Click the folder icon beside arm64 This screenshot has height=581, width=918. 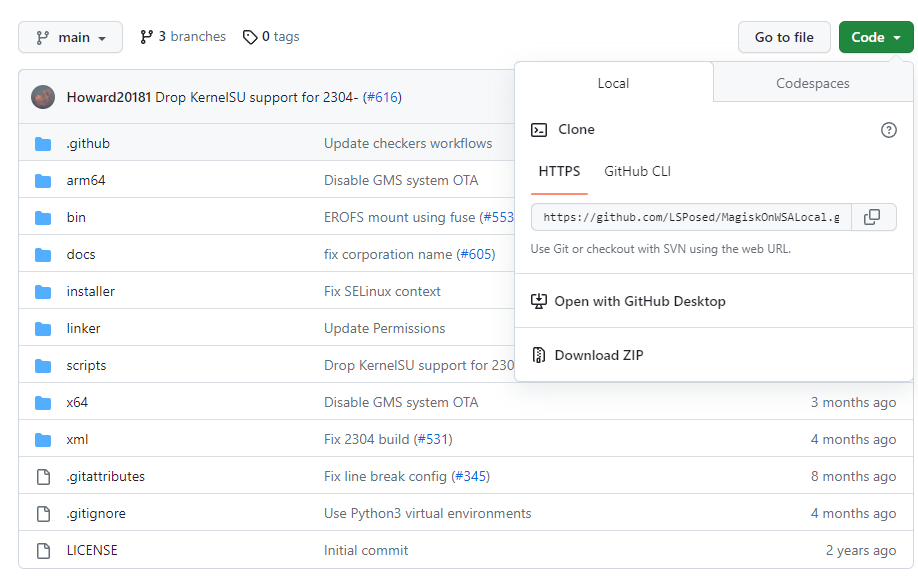(43, 180)
